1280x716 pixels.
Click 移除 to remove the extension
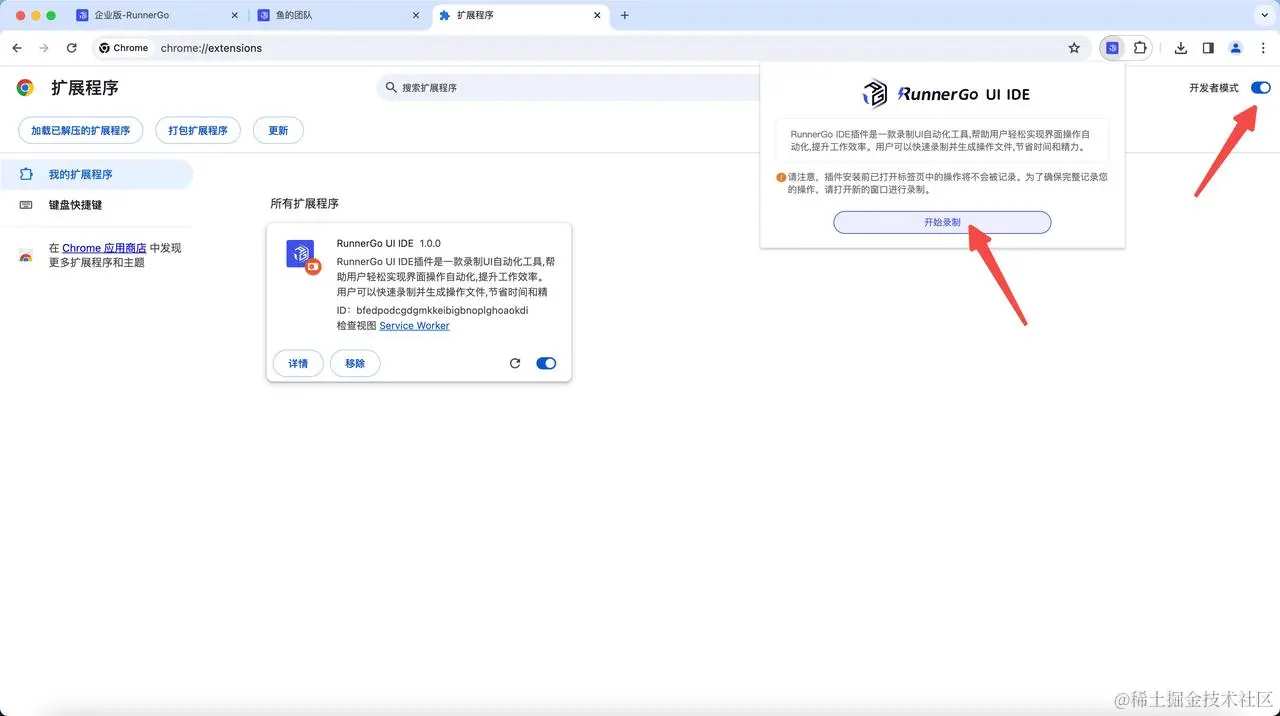tap(355, 363)
